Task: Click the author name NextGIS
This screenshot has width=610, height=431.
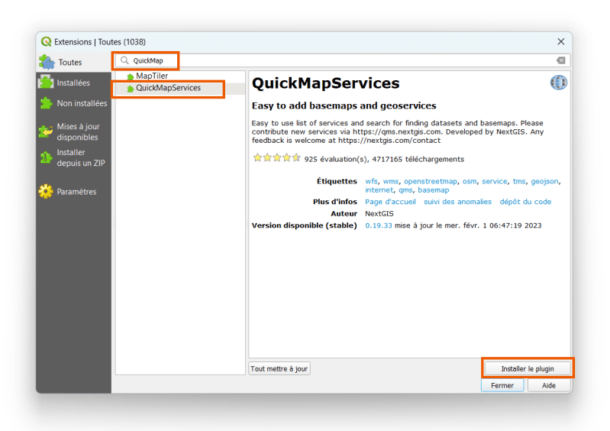Action: pos(379,214)
